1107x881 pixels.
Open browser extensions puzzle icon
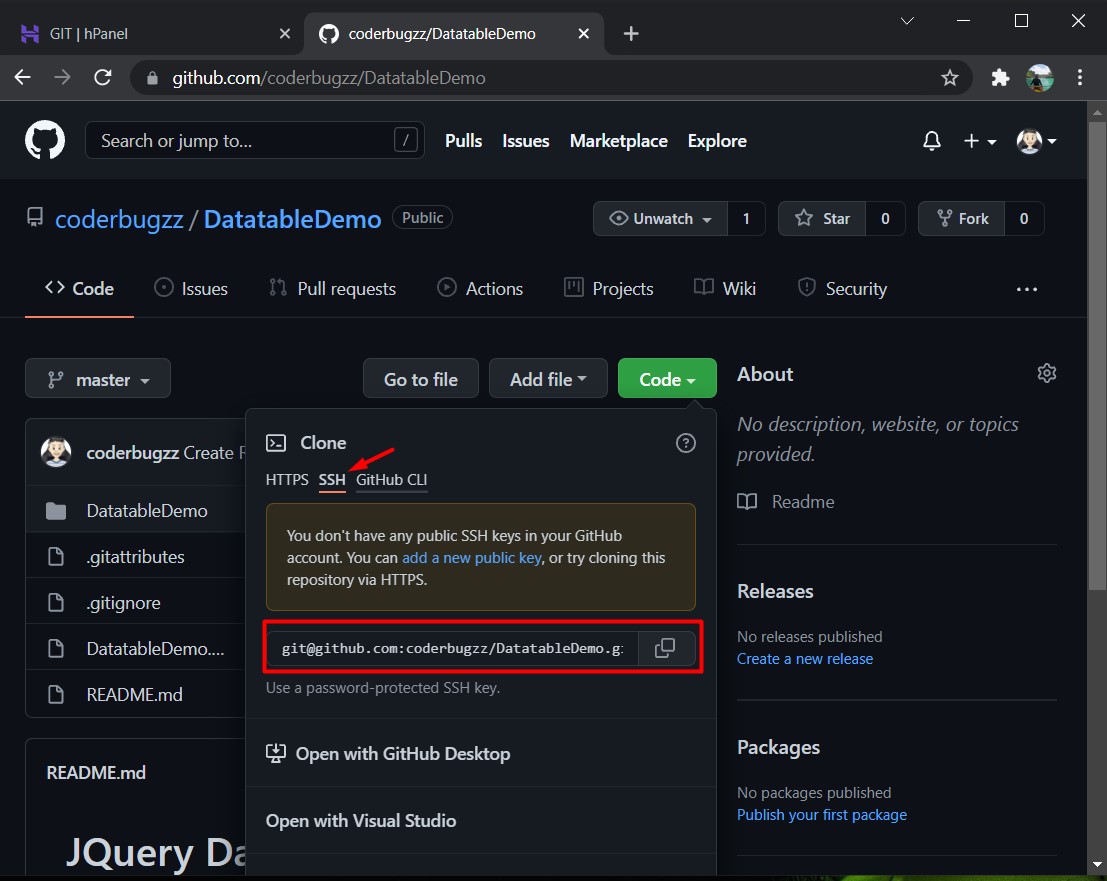point(999,77)
